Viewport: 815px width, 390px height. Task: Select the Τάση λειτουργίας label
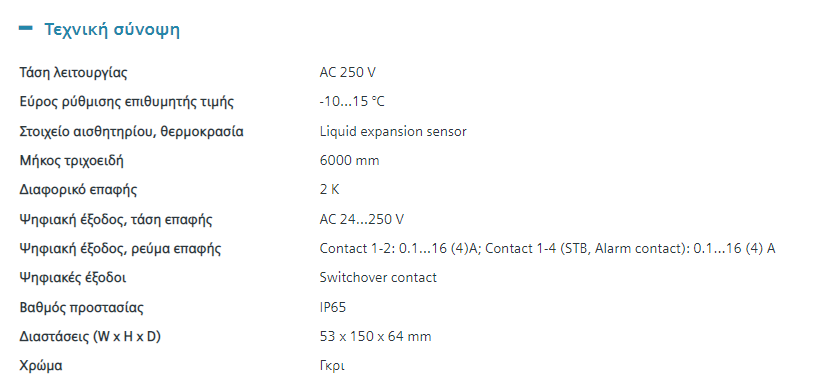(x=73, y=72)
